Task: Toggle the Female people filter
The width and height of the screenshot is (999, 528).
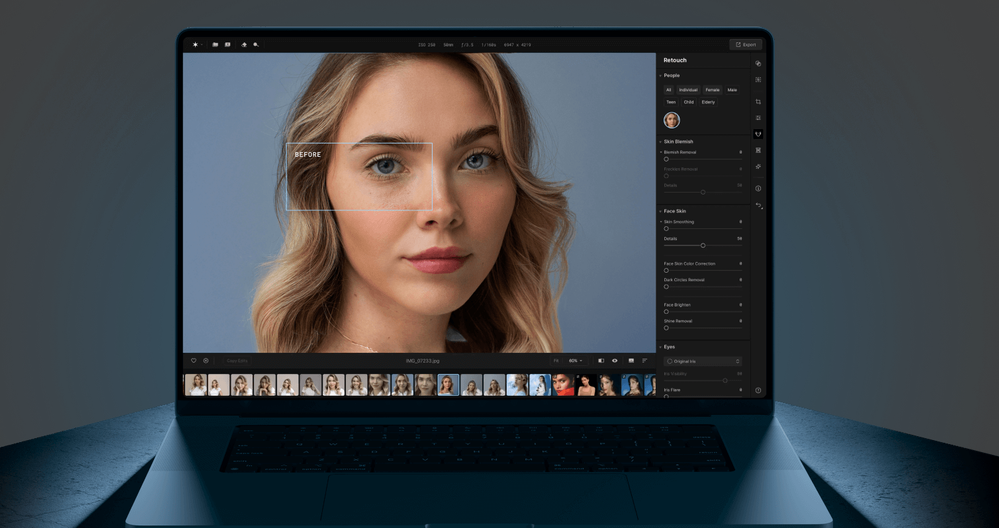Action: pyautogui.click(x=712, y=90)
